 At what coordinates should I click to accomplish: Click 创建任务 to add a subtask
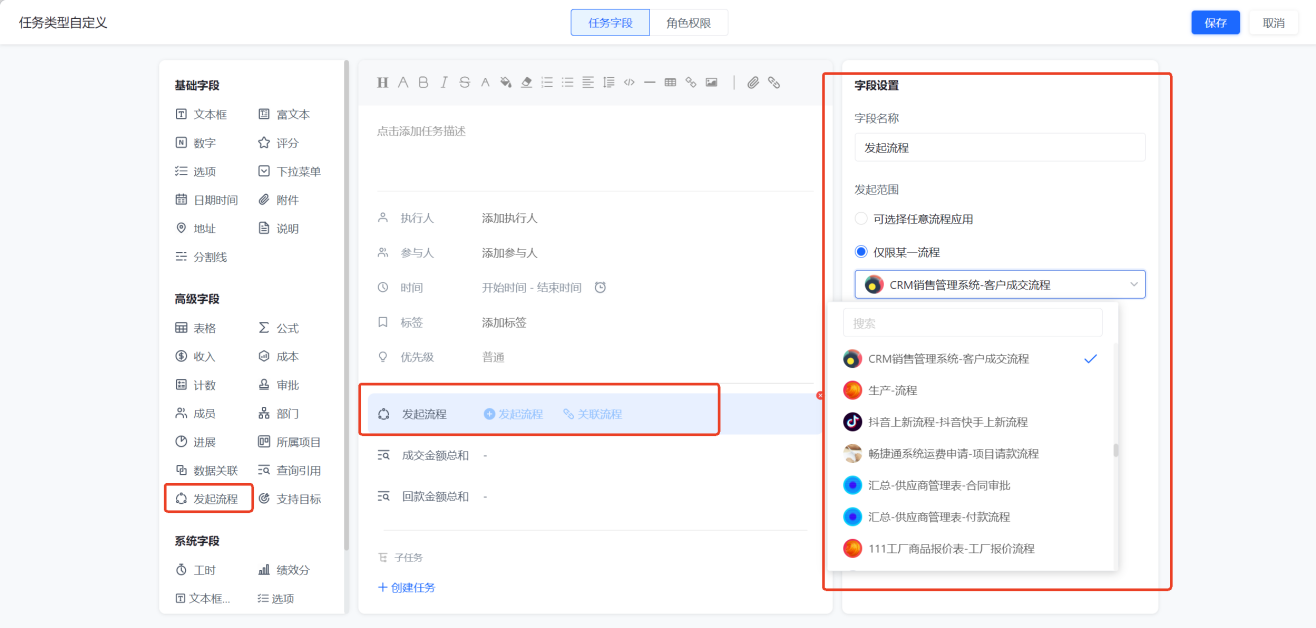tap(406, 588)
